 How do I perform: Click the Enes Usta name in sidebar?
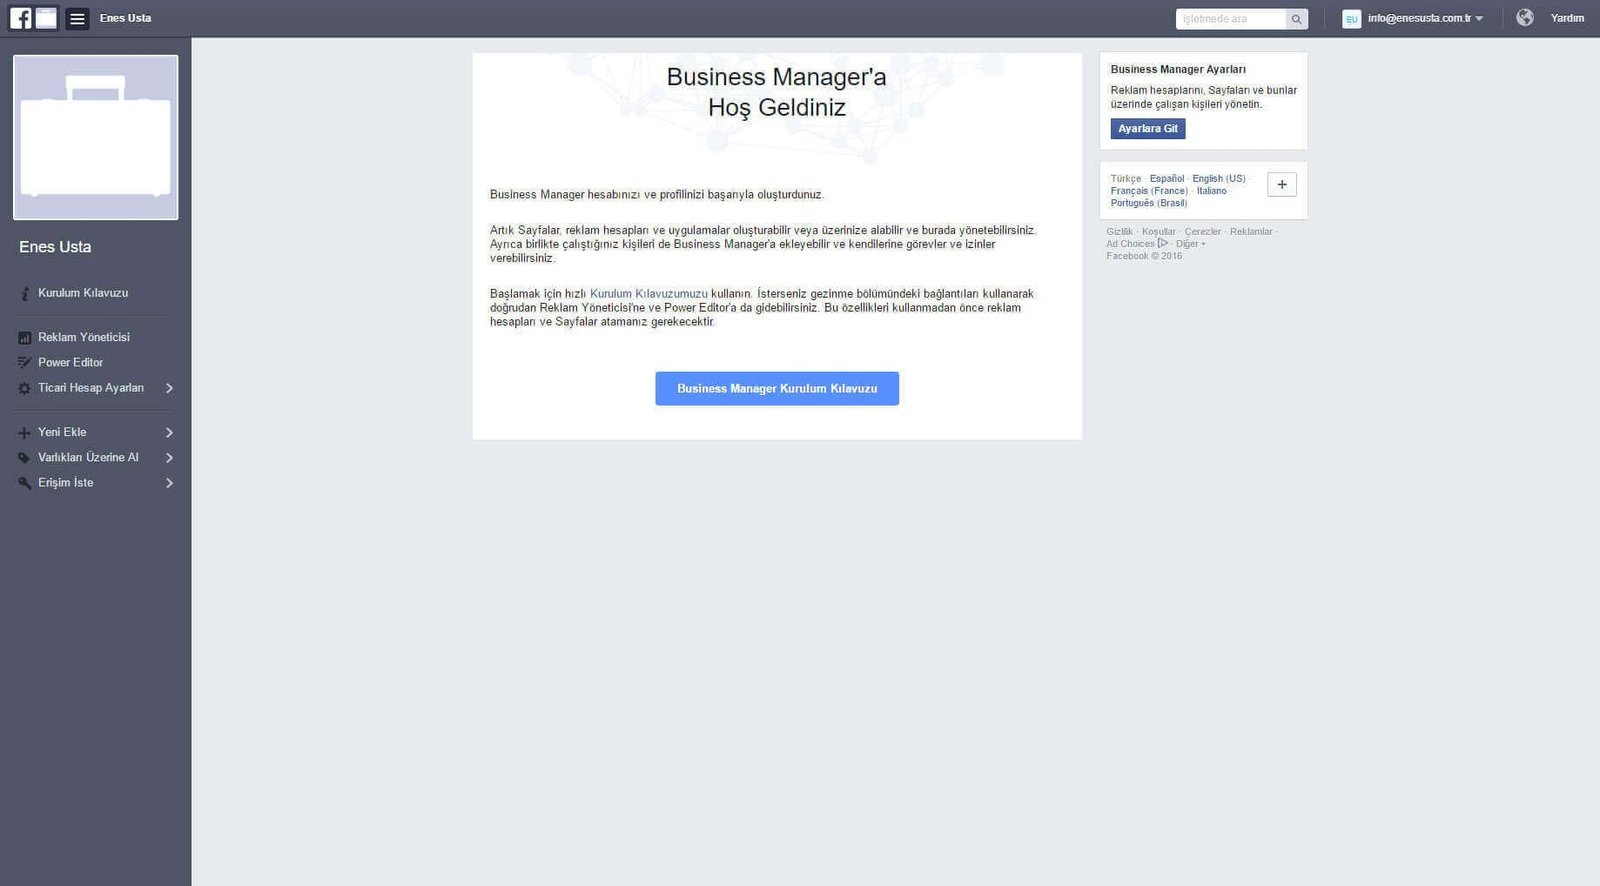55,247
